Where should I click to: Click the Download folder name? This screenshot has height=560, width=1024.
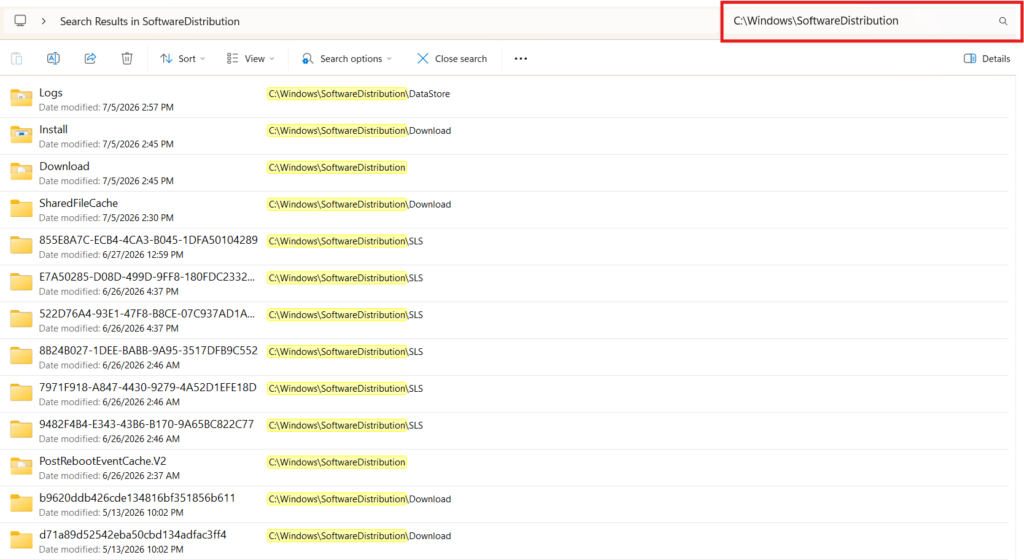[x=64, y=166]
